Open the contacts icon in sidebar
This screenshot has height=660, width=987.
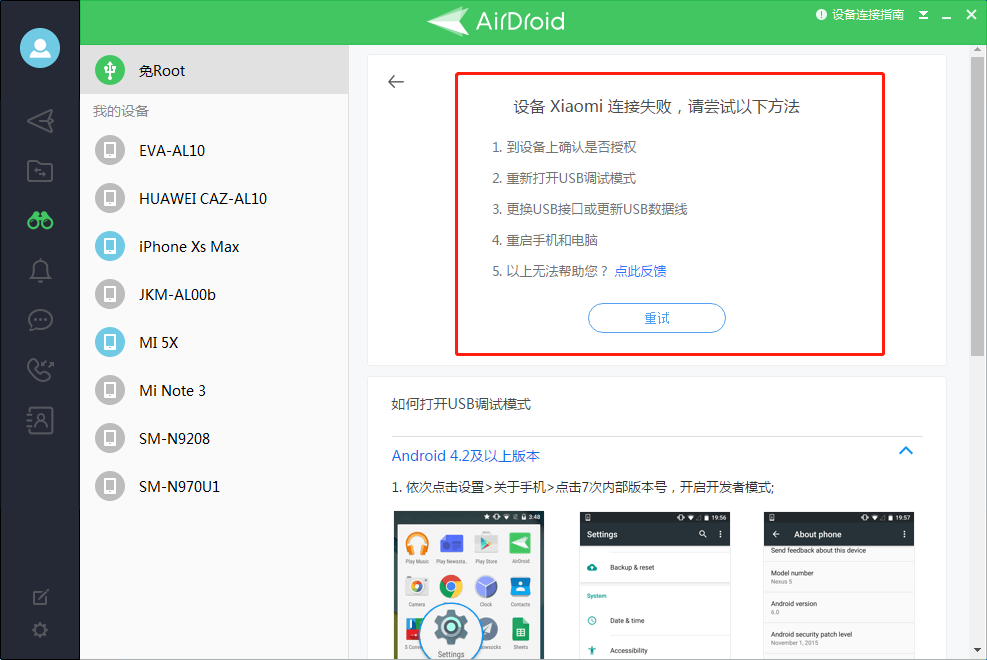[40, 420]
